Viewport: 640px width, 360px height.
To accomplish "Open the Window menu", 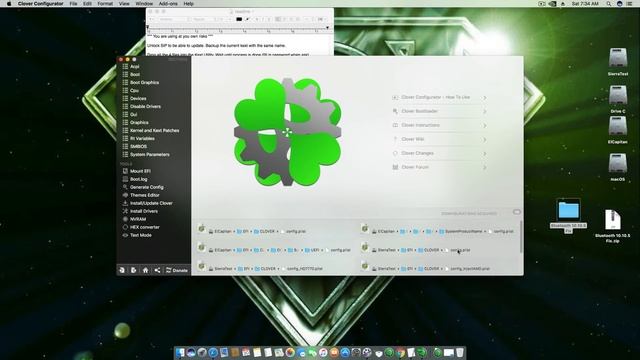I will tap(144, 4).
